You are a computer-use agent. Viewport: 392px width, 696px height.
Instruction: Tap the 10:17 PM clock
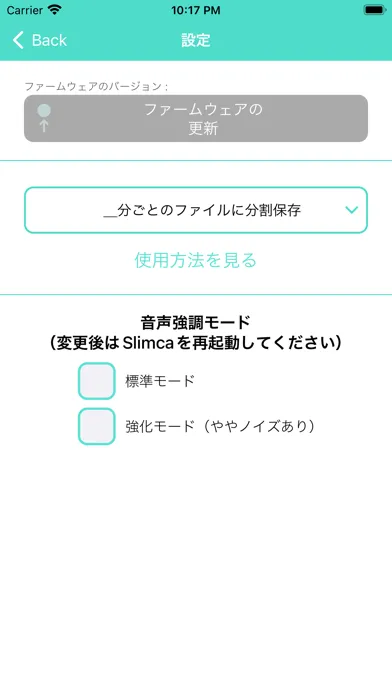(196, 11)
